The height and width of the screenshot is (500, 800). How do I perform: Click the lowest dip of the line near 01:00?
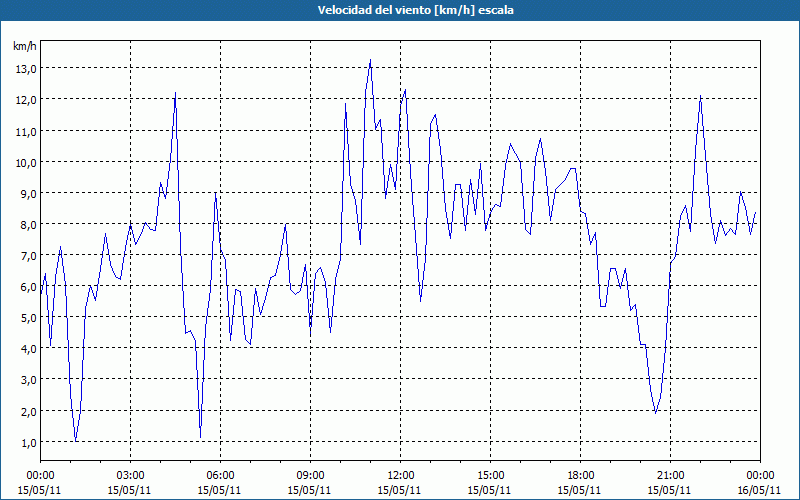tap(76, 440)
